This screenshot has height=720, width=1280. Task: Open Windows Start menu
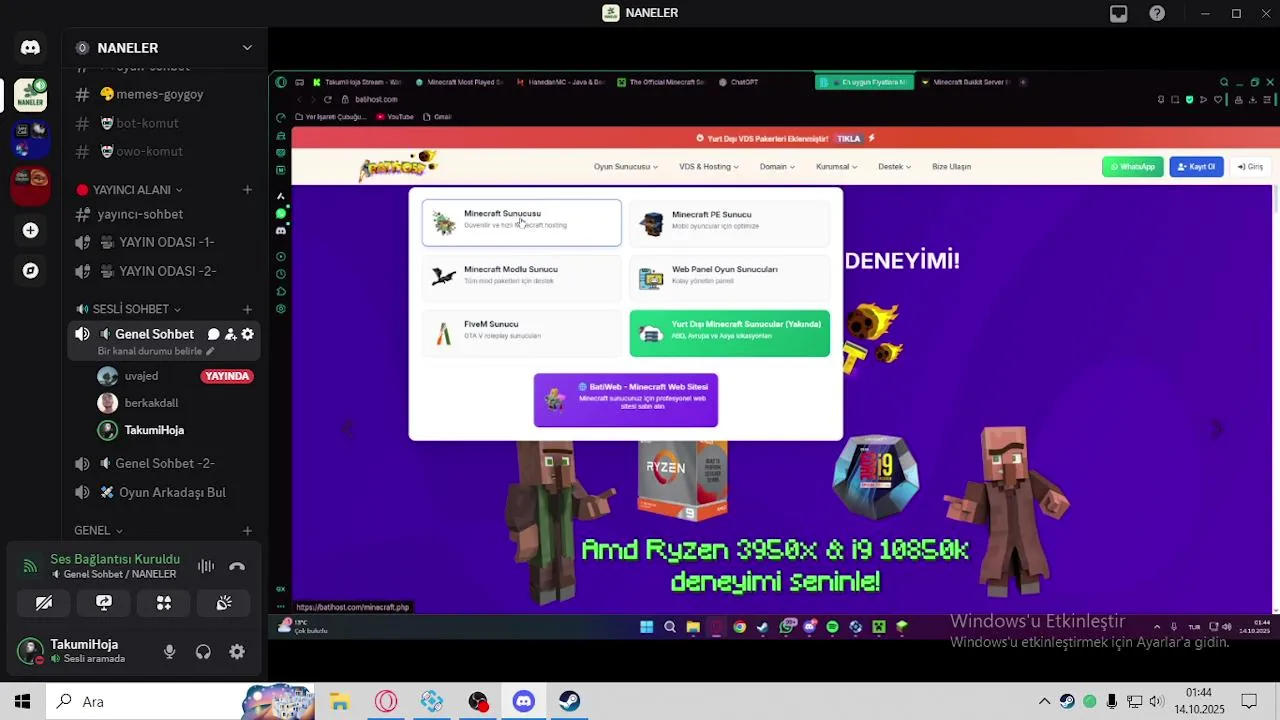pos(22,701)
